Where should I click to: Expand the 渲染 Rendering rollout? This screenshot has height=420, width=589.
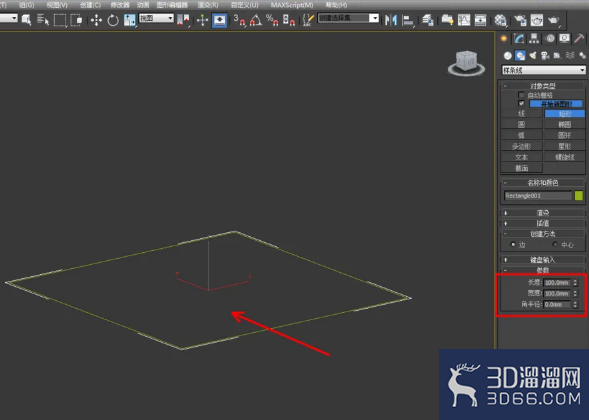coord(543,213)
